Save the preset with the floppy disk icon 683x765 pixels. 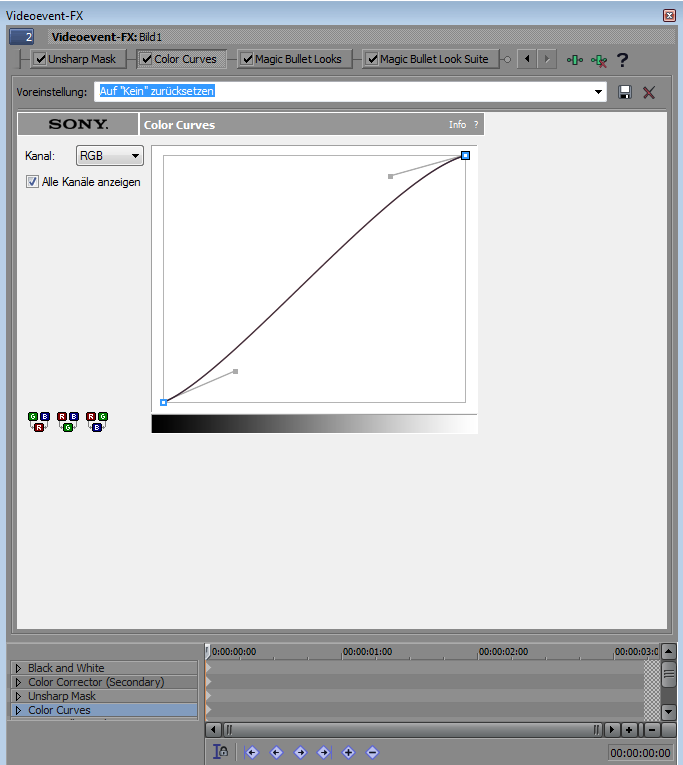pos(625,92)
